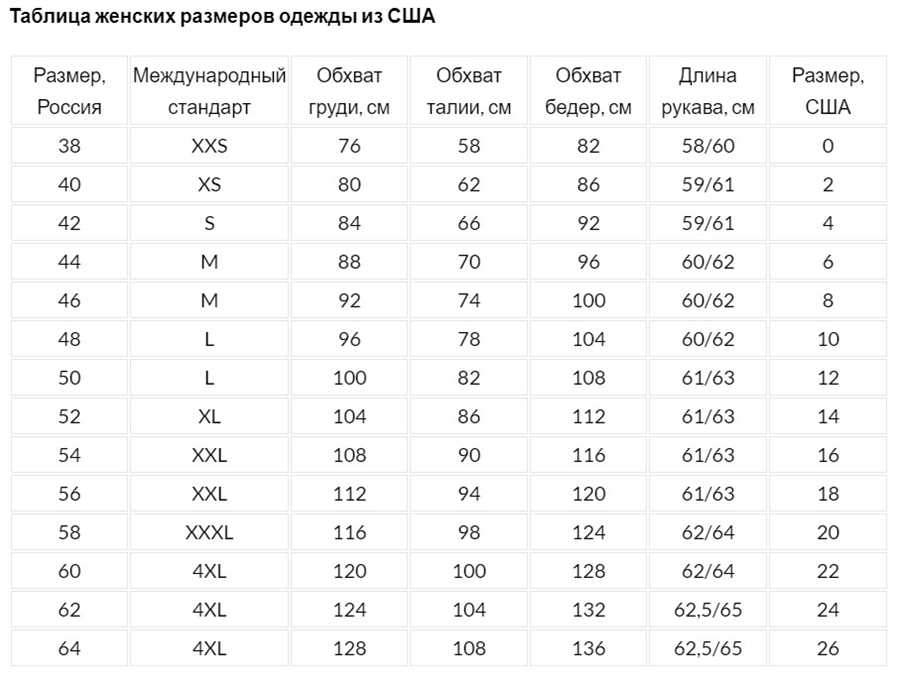
Task: Click the US size 0 cell
Action: [828, 146]
